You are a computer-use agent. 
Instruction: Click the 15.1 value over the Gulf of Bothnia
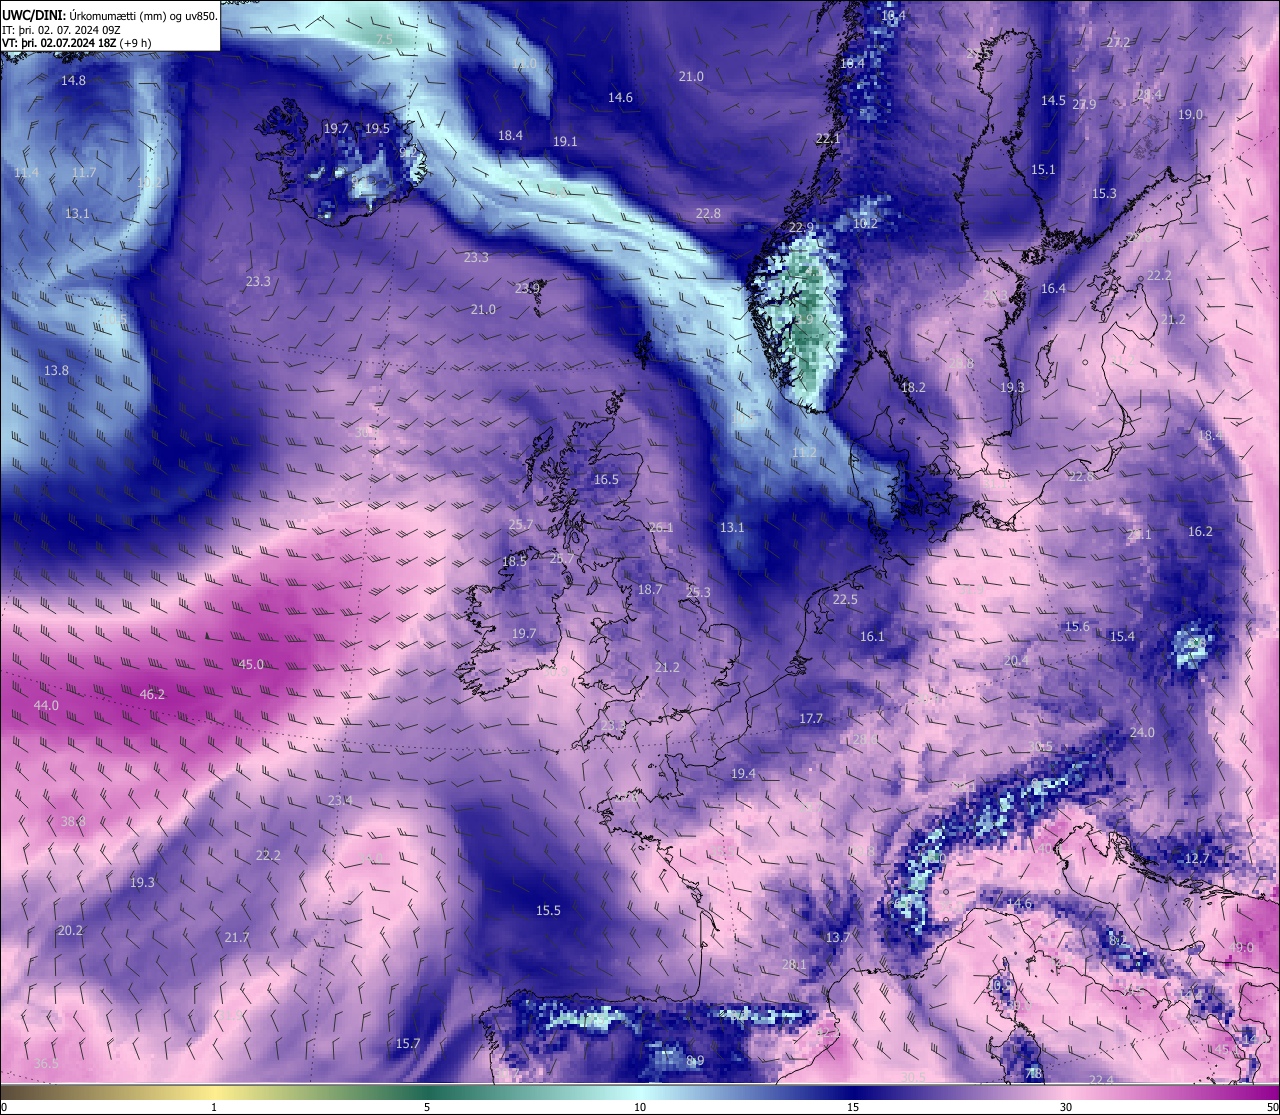pyautogui.click(x=1043, y=169)
